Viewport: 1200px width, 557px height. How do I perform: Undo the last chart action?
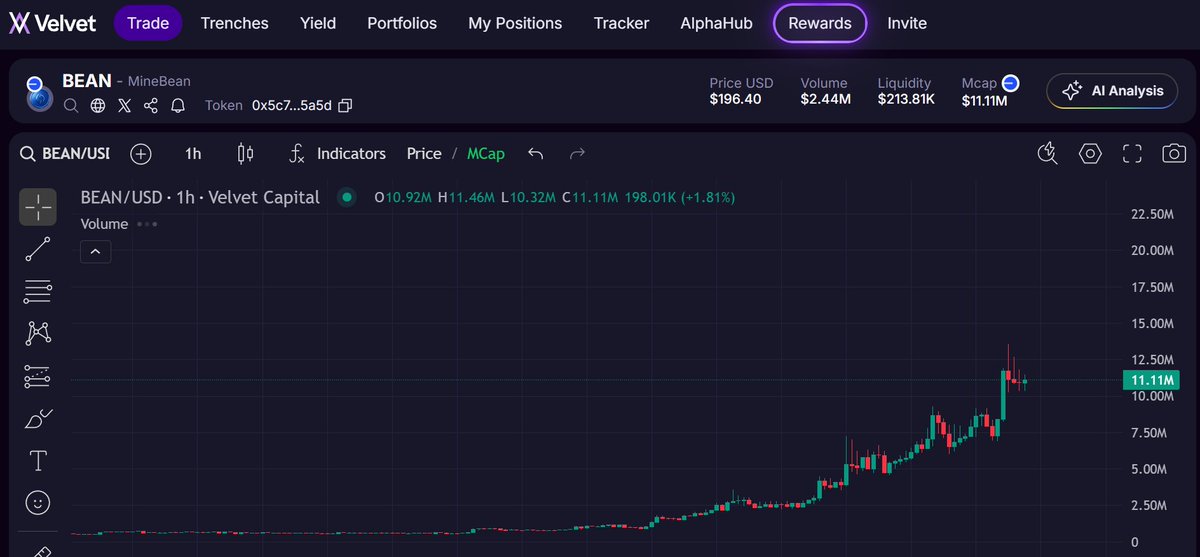[x=535, y=153]
